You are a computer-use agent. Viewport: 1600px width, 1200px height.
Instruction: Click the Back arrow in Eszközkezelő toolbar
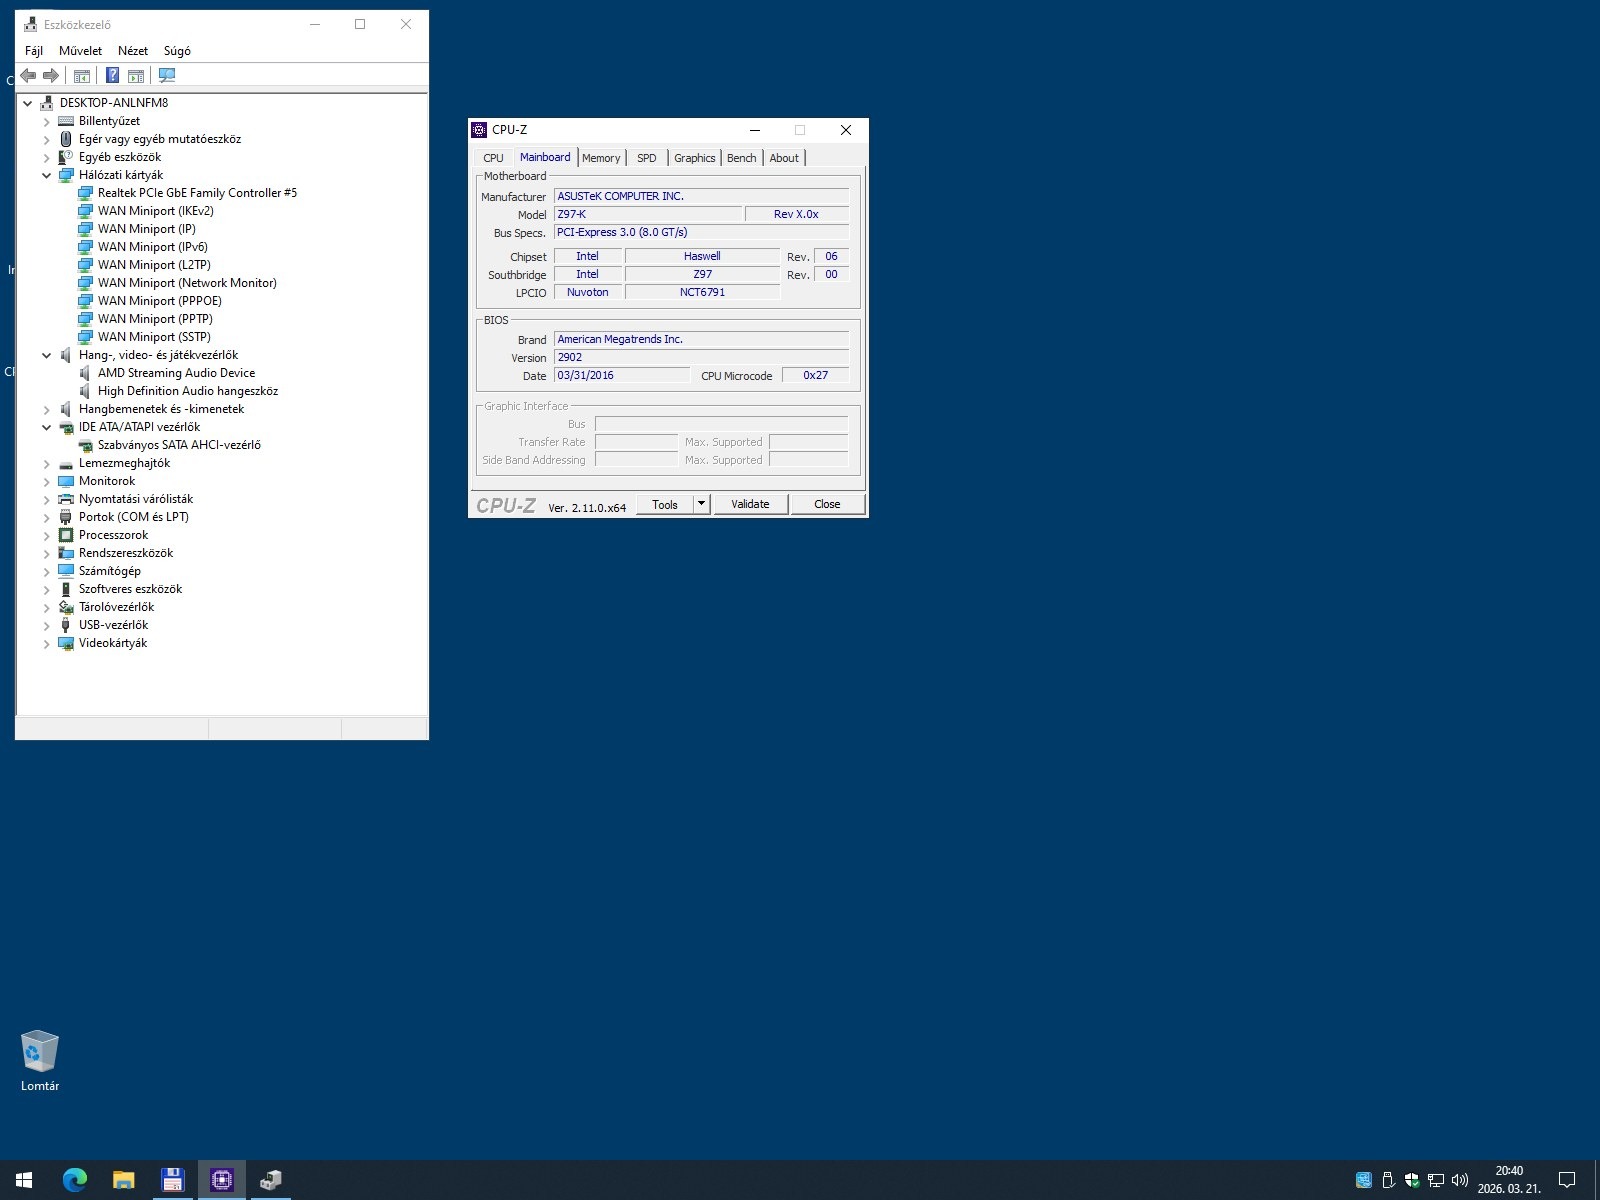click(28, 76)
